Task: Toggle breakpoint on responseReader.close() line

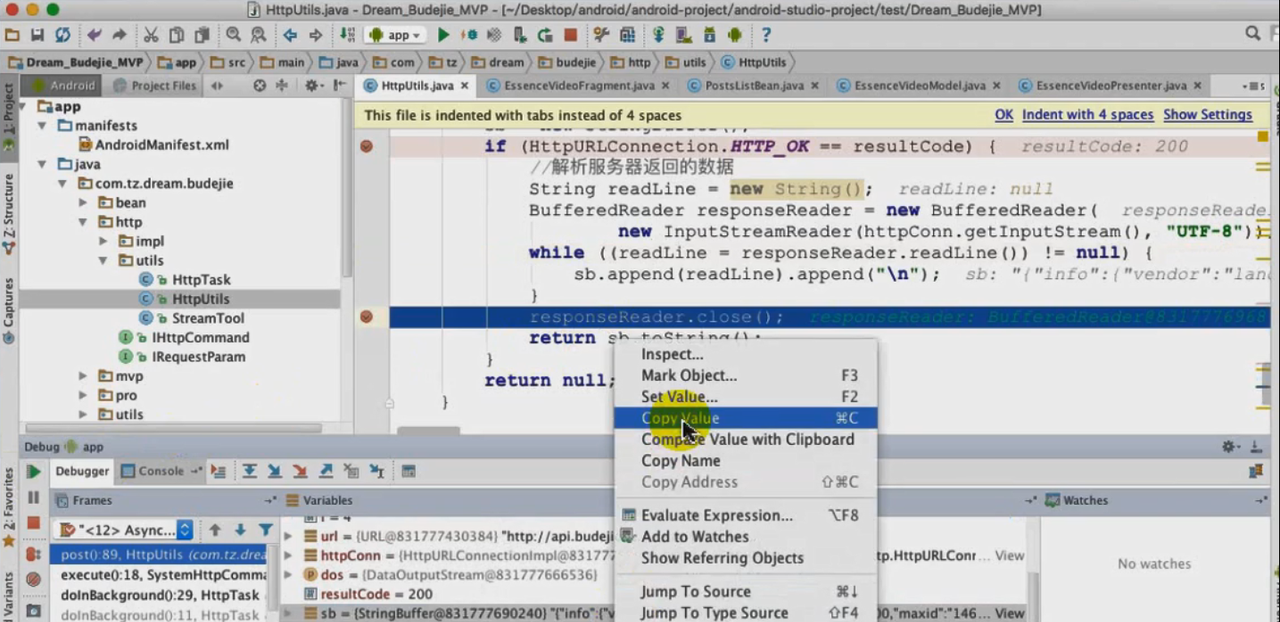Action: (366, 317)
